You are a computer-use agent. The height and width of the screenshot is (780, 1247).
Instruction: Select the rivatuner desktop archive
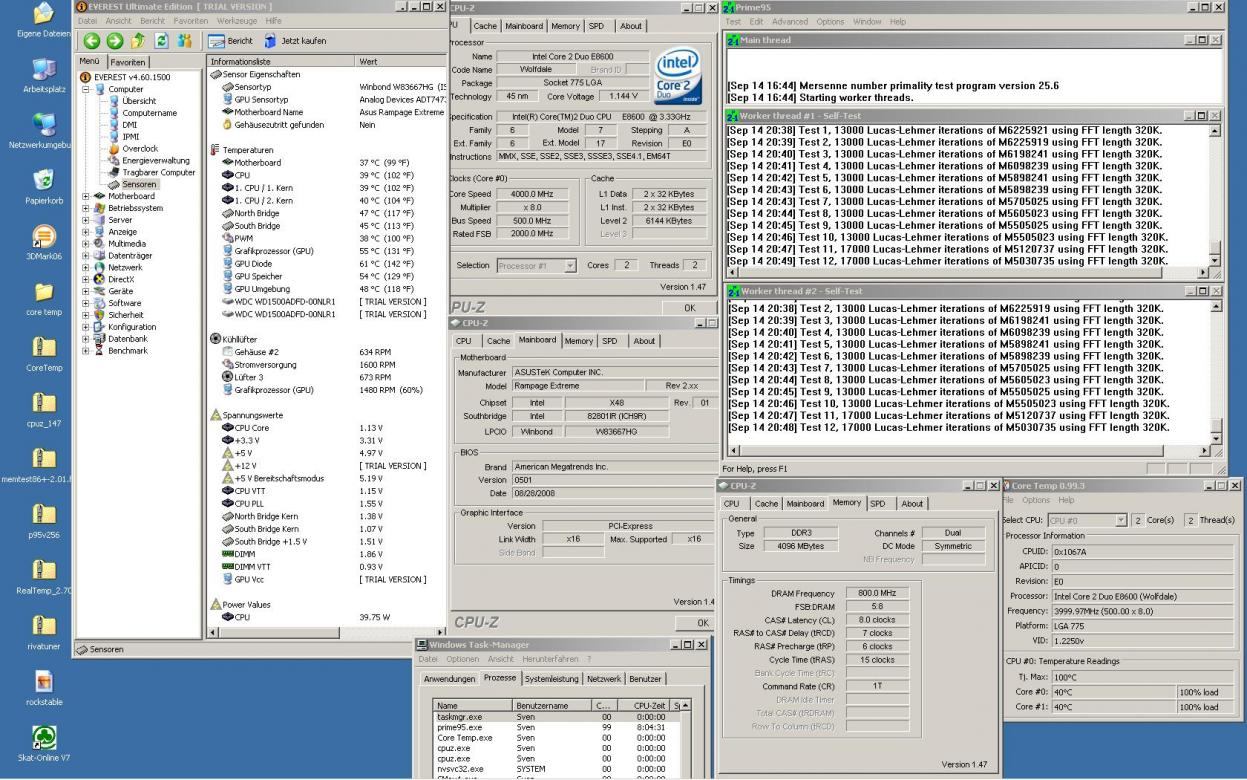point(44,632)
